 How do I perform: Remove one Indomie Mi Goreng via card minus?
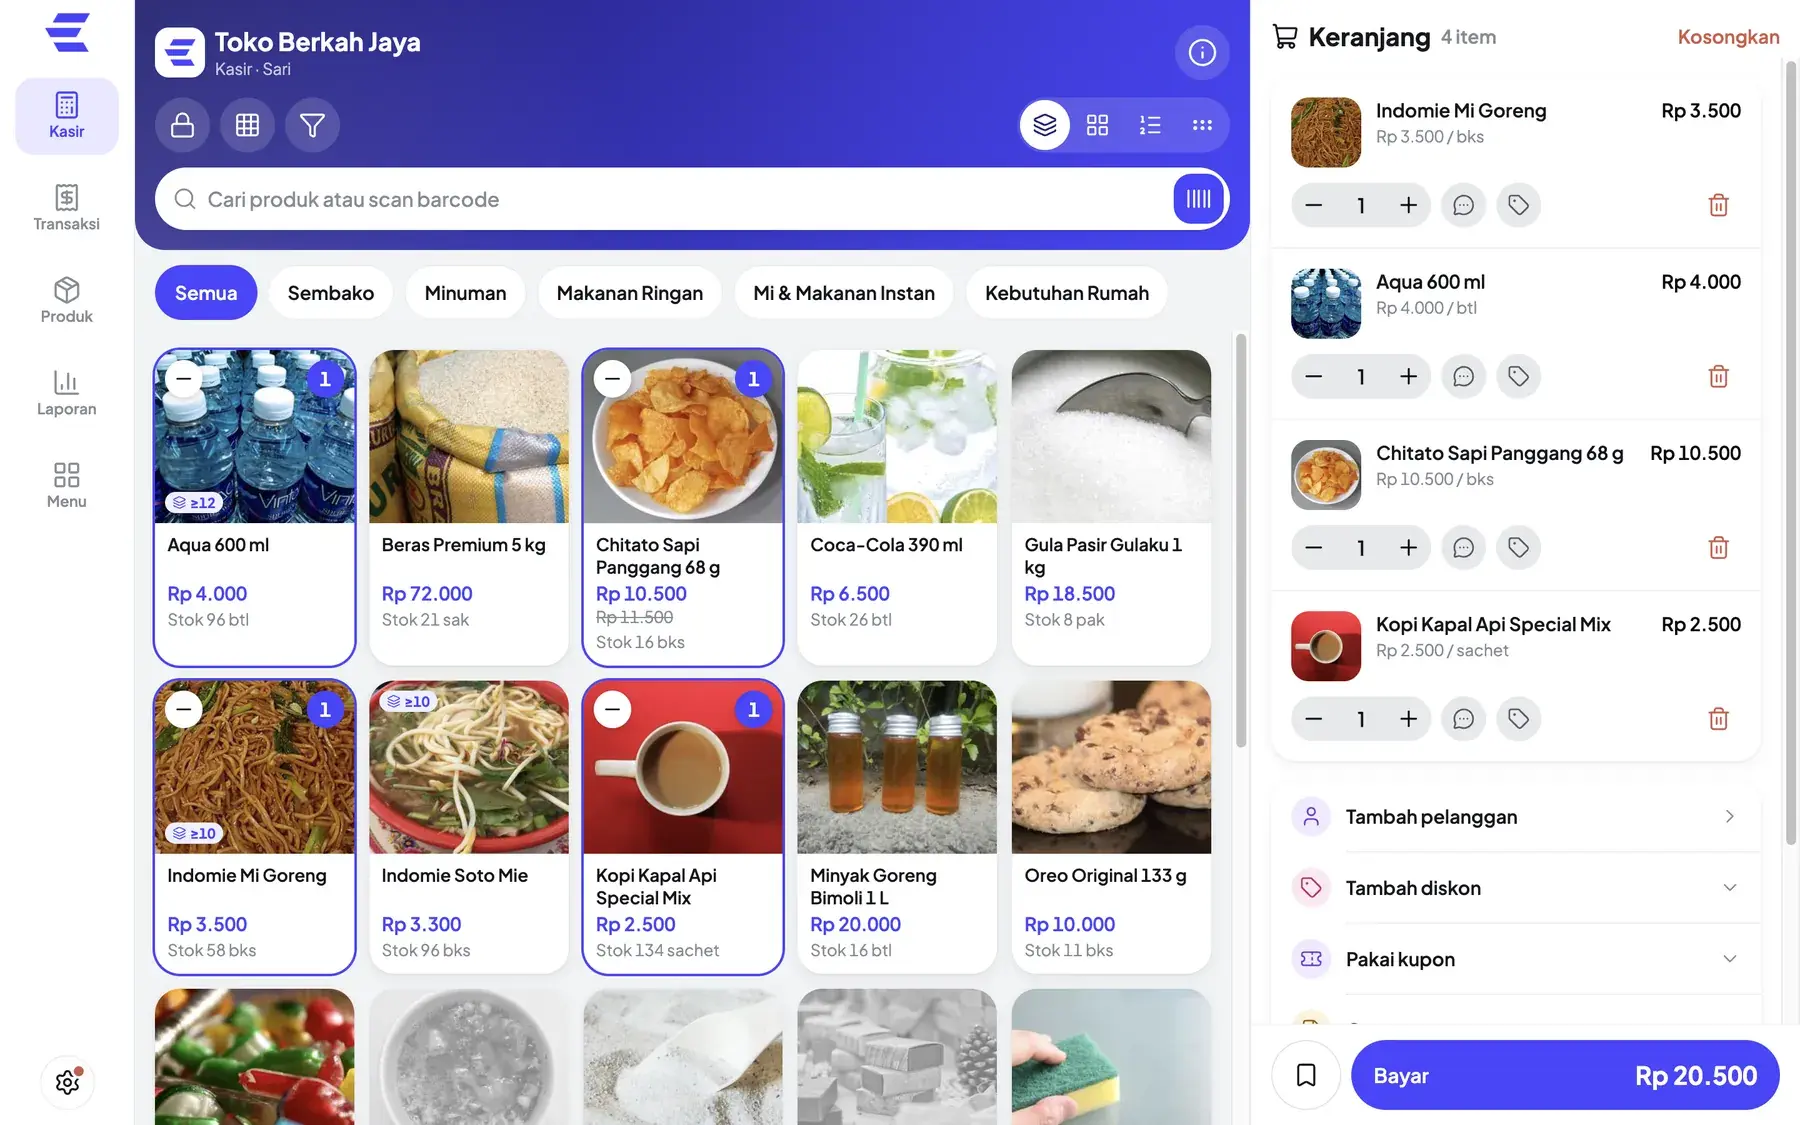[184, 709]
